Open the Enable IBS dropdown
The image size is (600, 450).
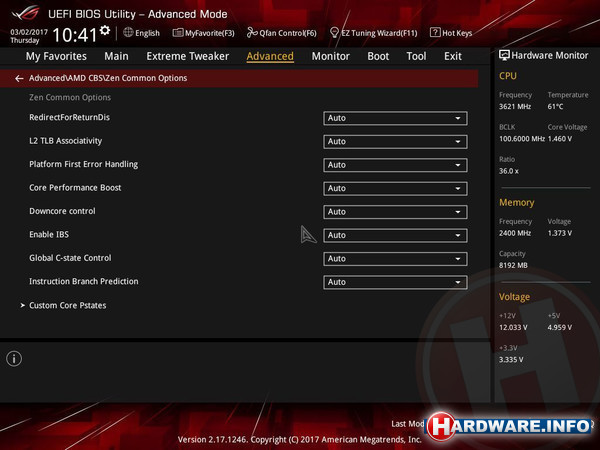pyautogui.click(x=395, y=235)
